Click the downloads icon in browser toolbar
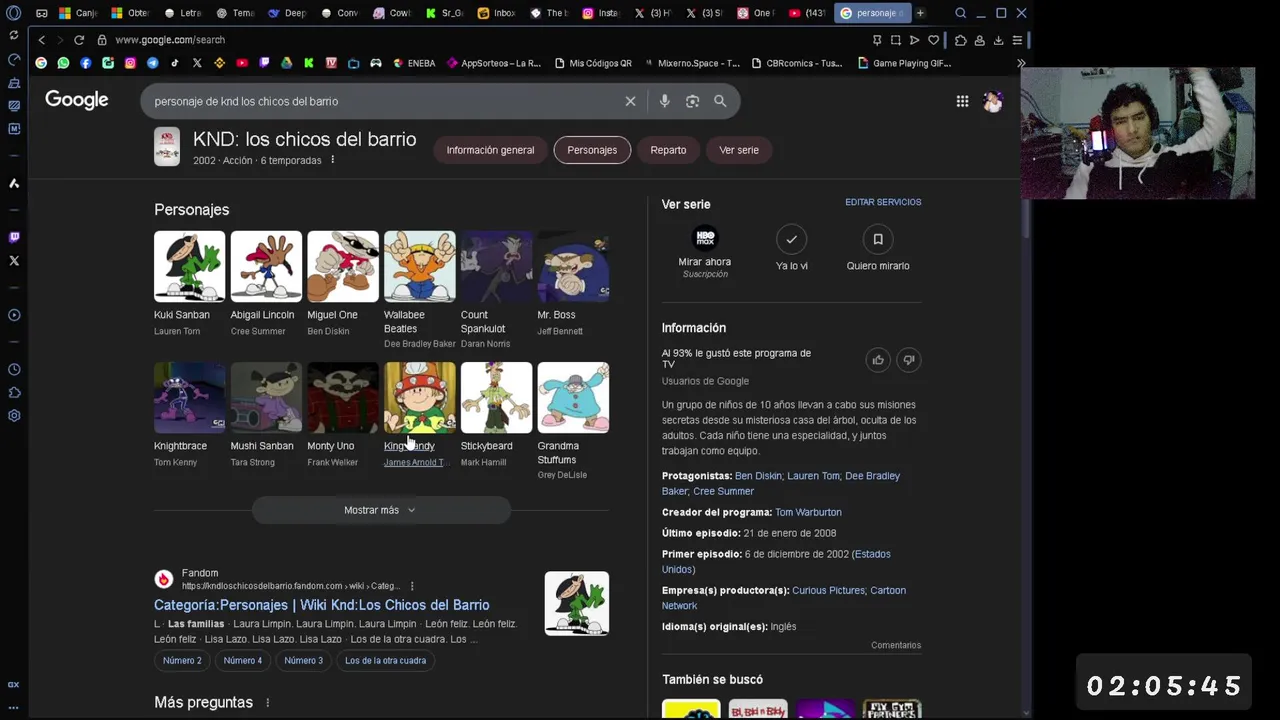The height and width of the screenshot is (720, 1280). (998, 40)
